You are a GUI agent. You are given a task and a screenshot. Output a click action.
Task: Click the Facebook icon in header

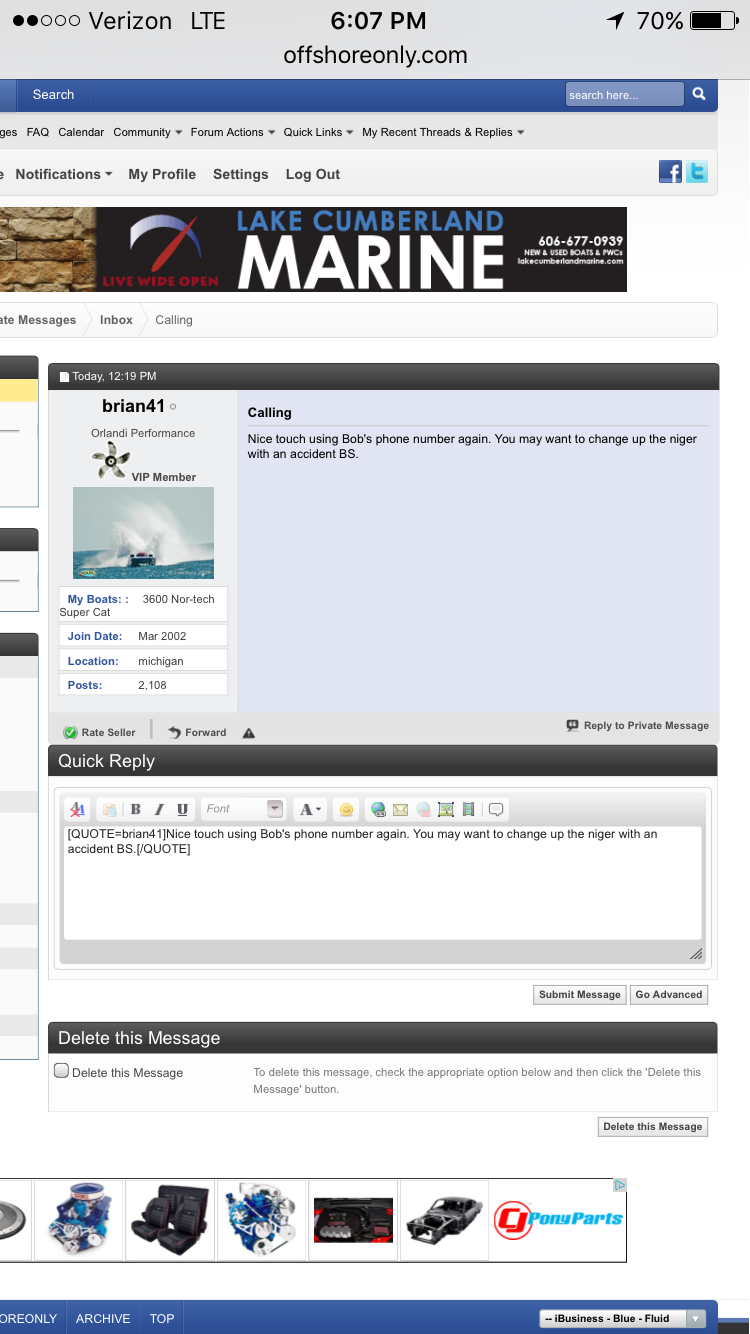(x=670, y=172)
